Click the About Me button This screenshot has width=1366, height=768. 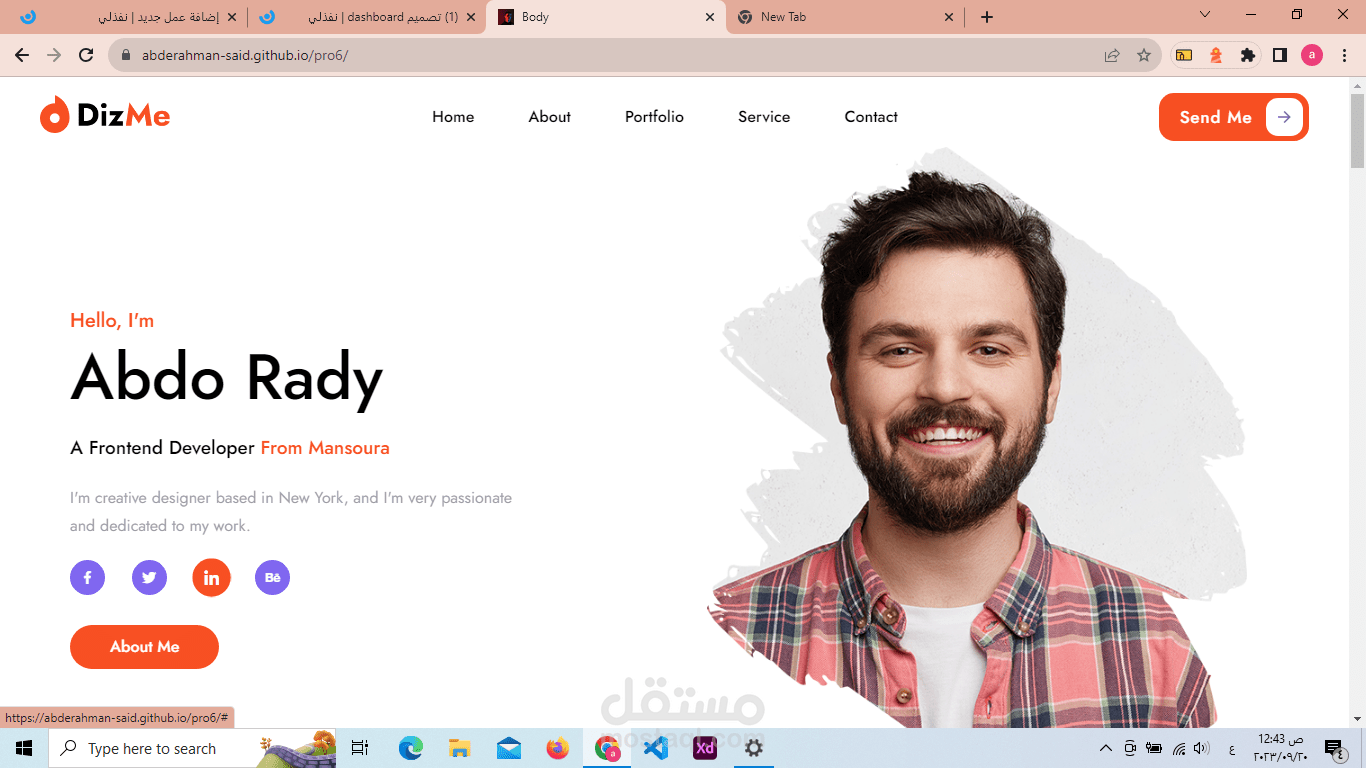click(144, 647)
